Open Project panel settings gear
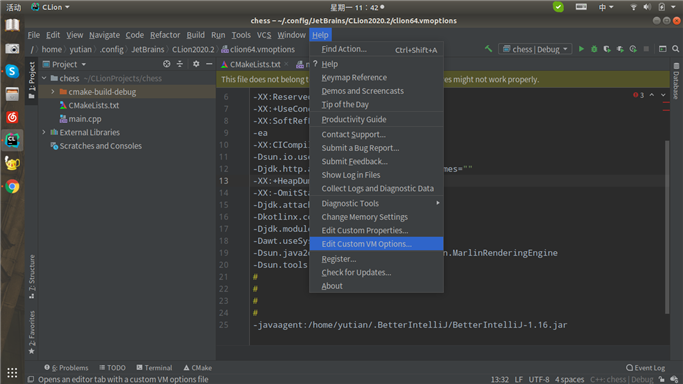 tap(196, 64)
